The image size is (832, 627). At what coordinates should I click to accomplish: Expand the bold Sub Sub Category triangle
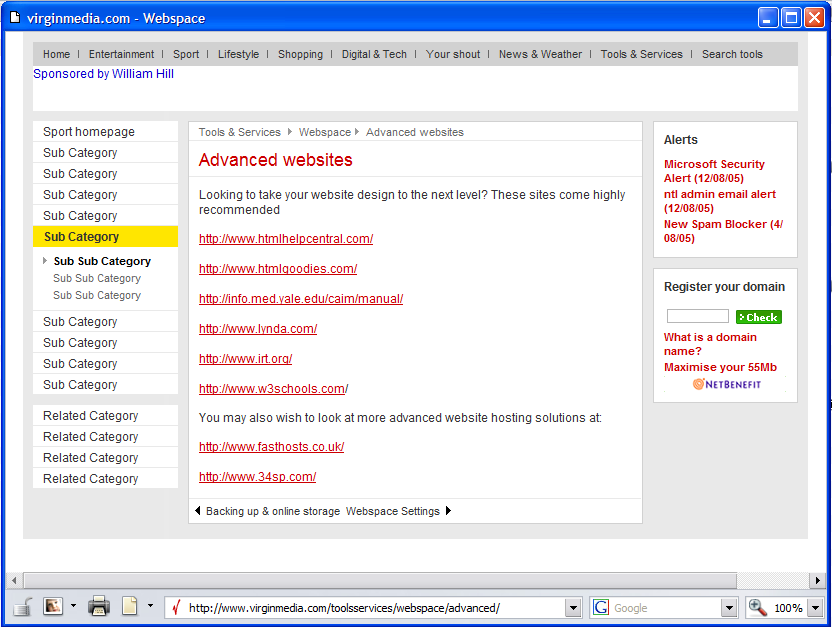(x=45, y=260)
